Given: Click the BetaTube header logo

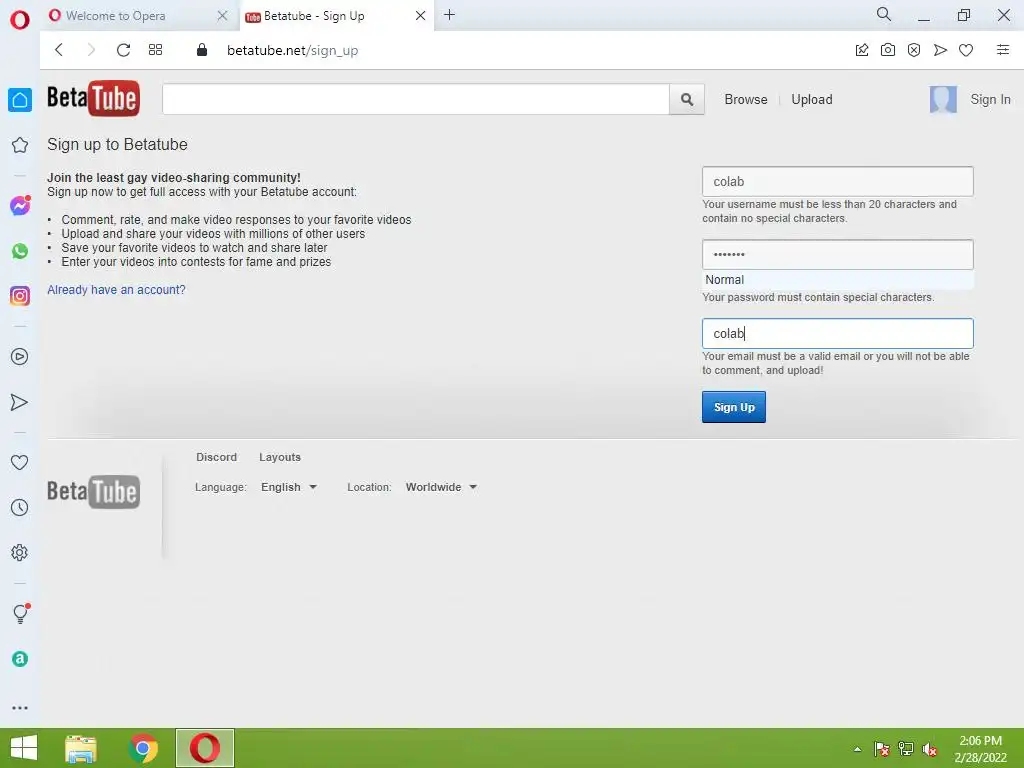Looking at the screenshot, I should (x=93, y=98).
